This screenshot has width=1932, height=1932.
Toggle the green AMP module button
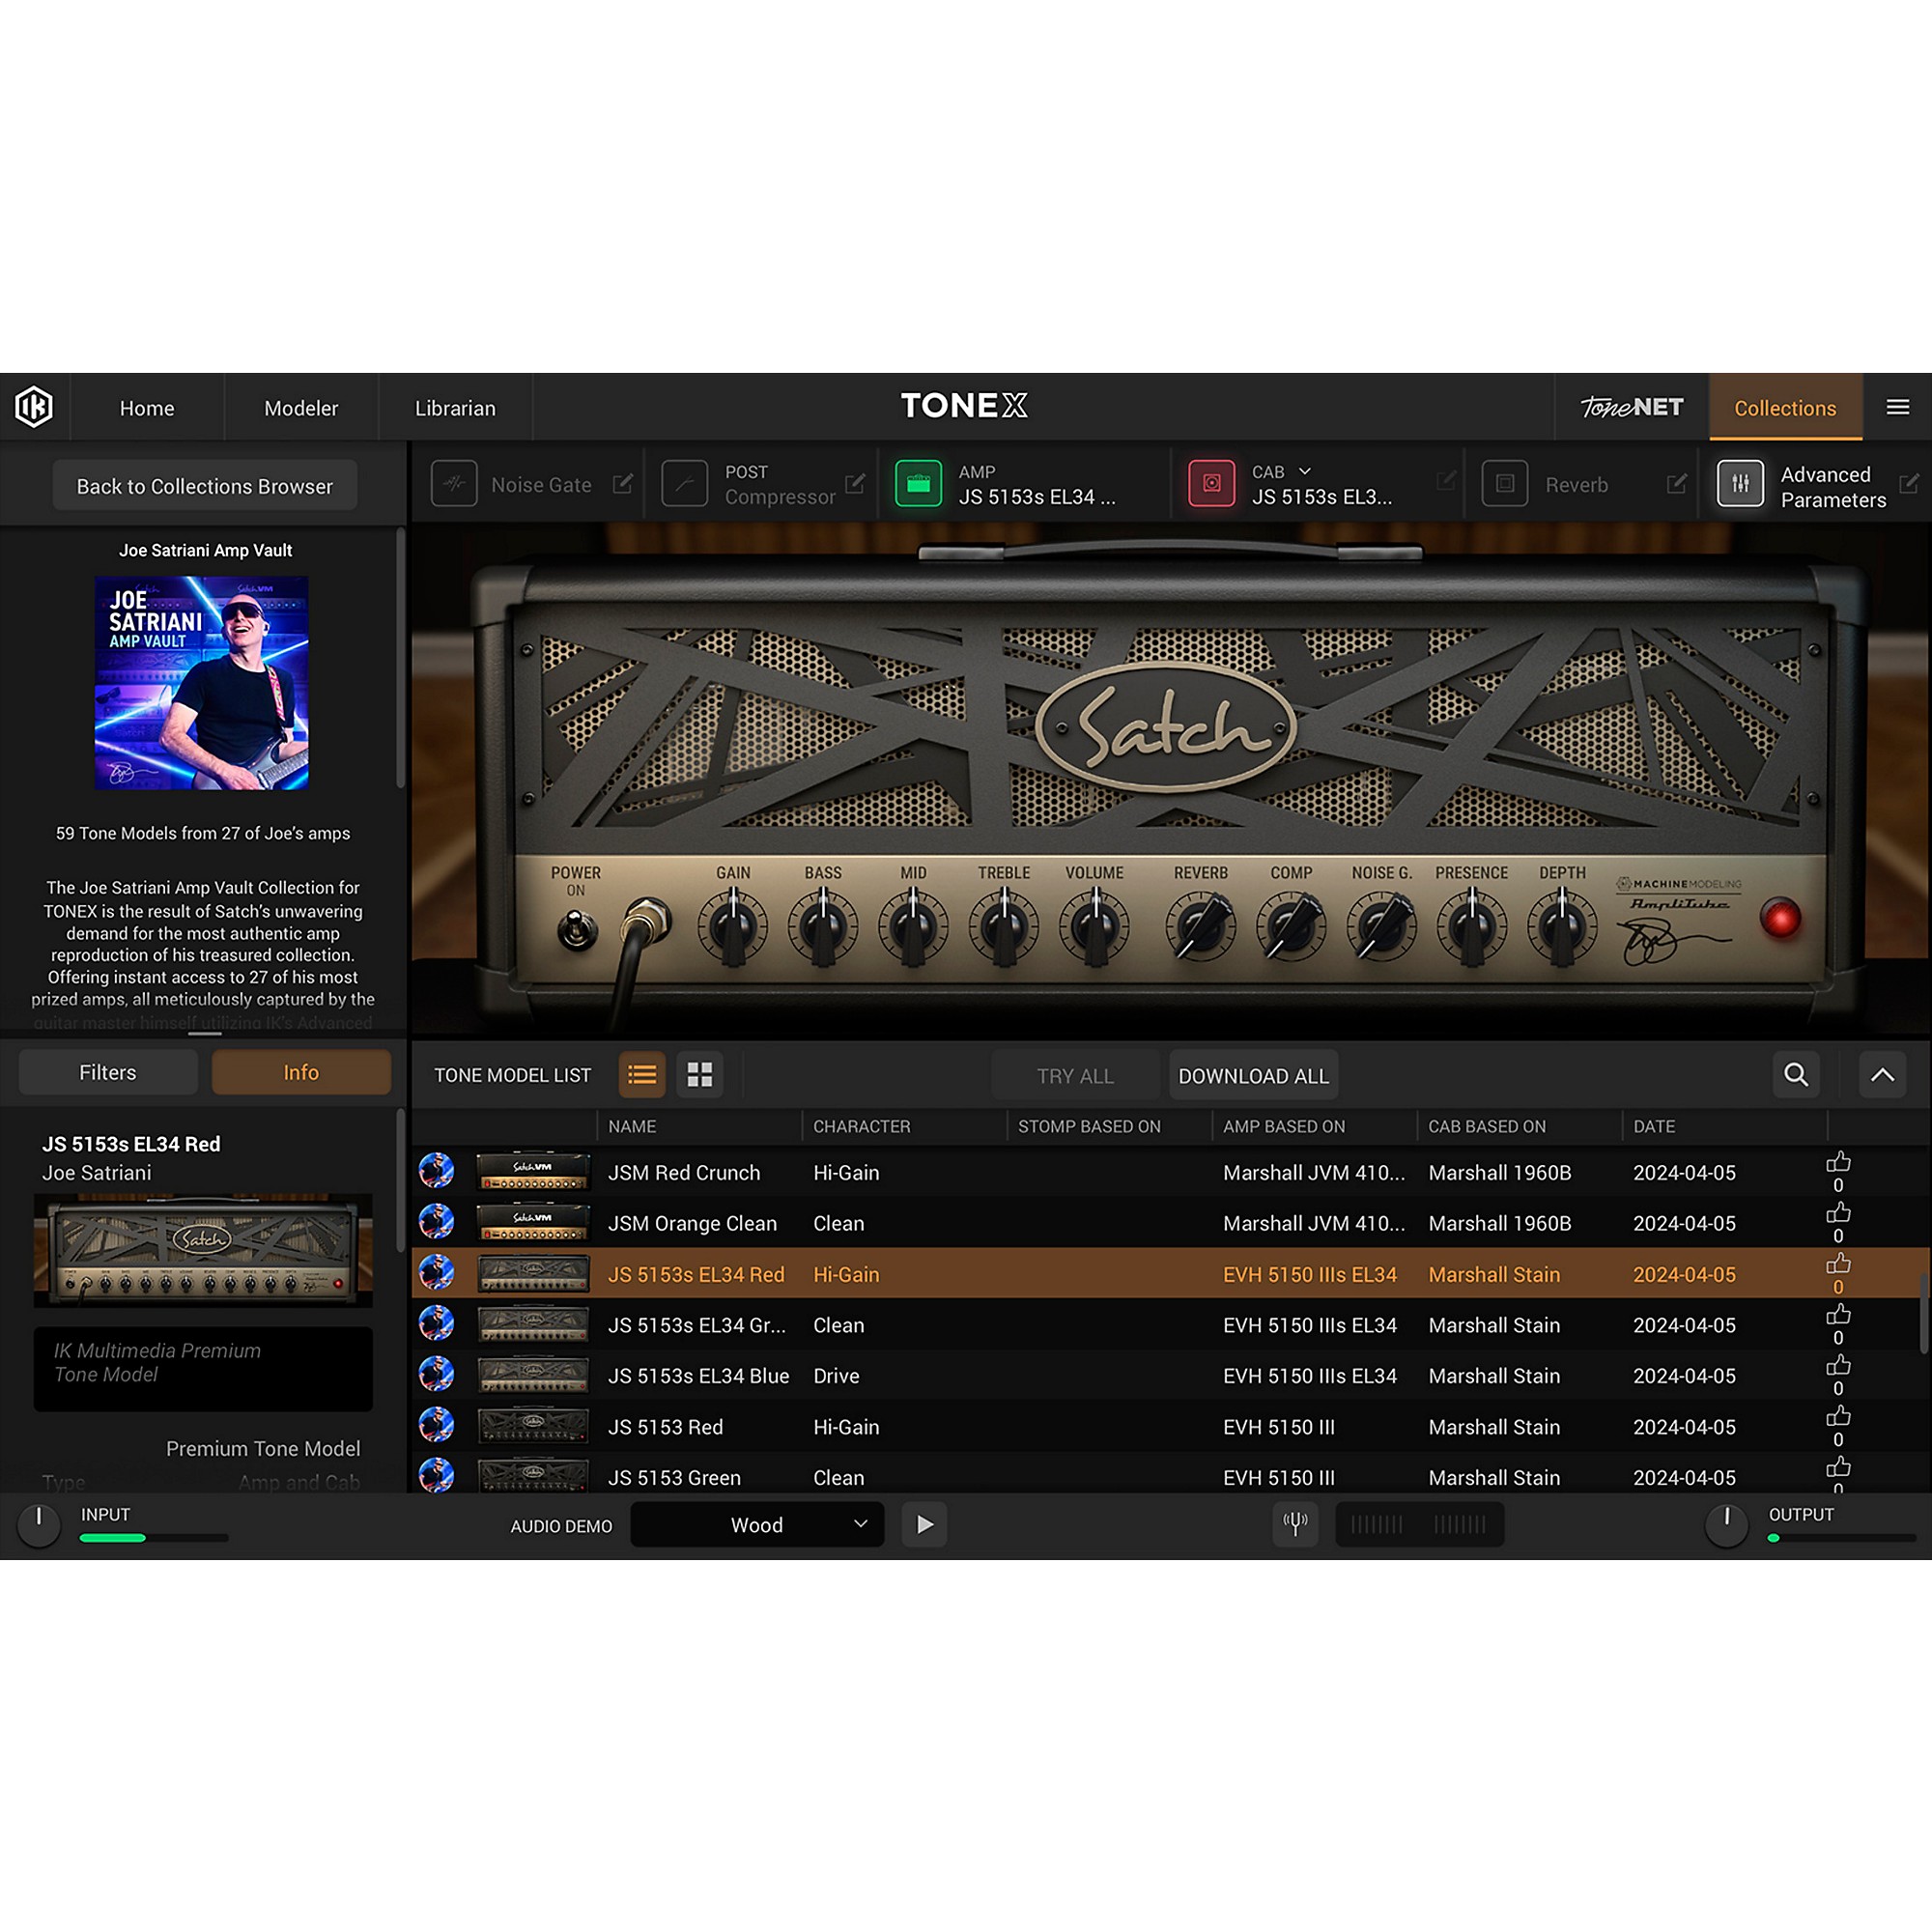[918, 484]
